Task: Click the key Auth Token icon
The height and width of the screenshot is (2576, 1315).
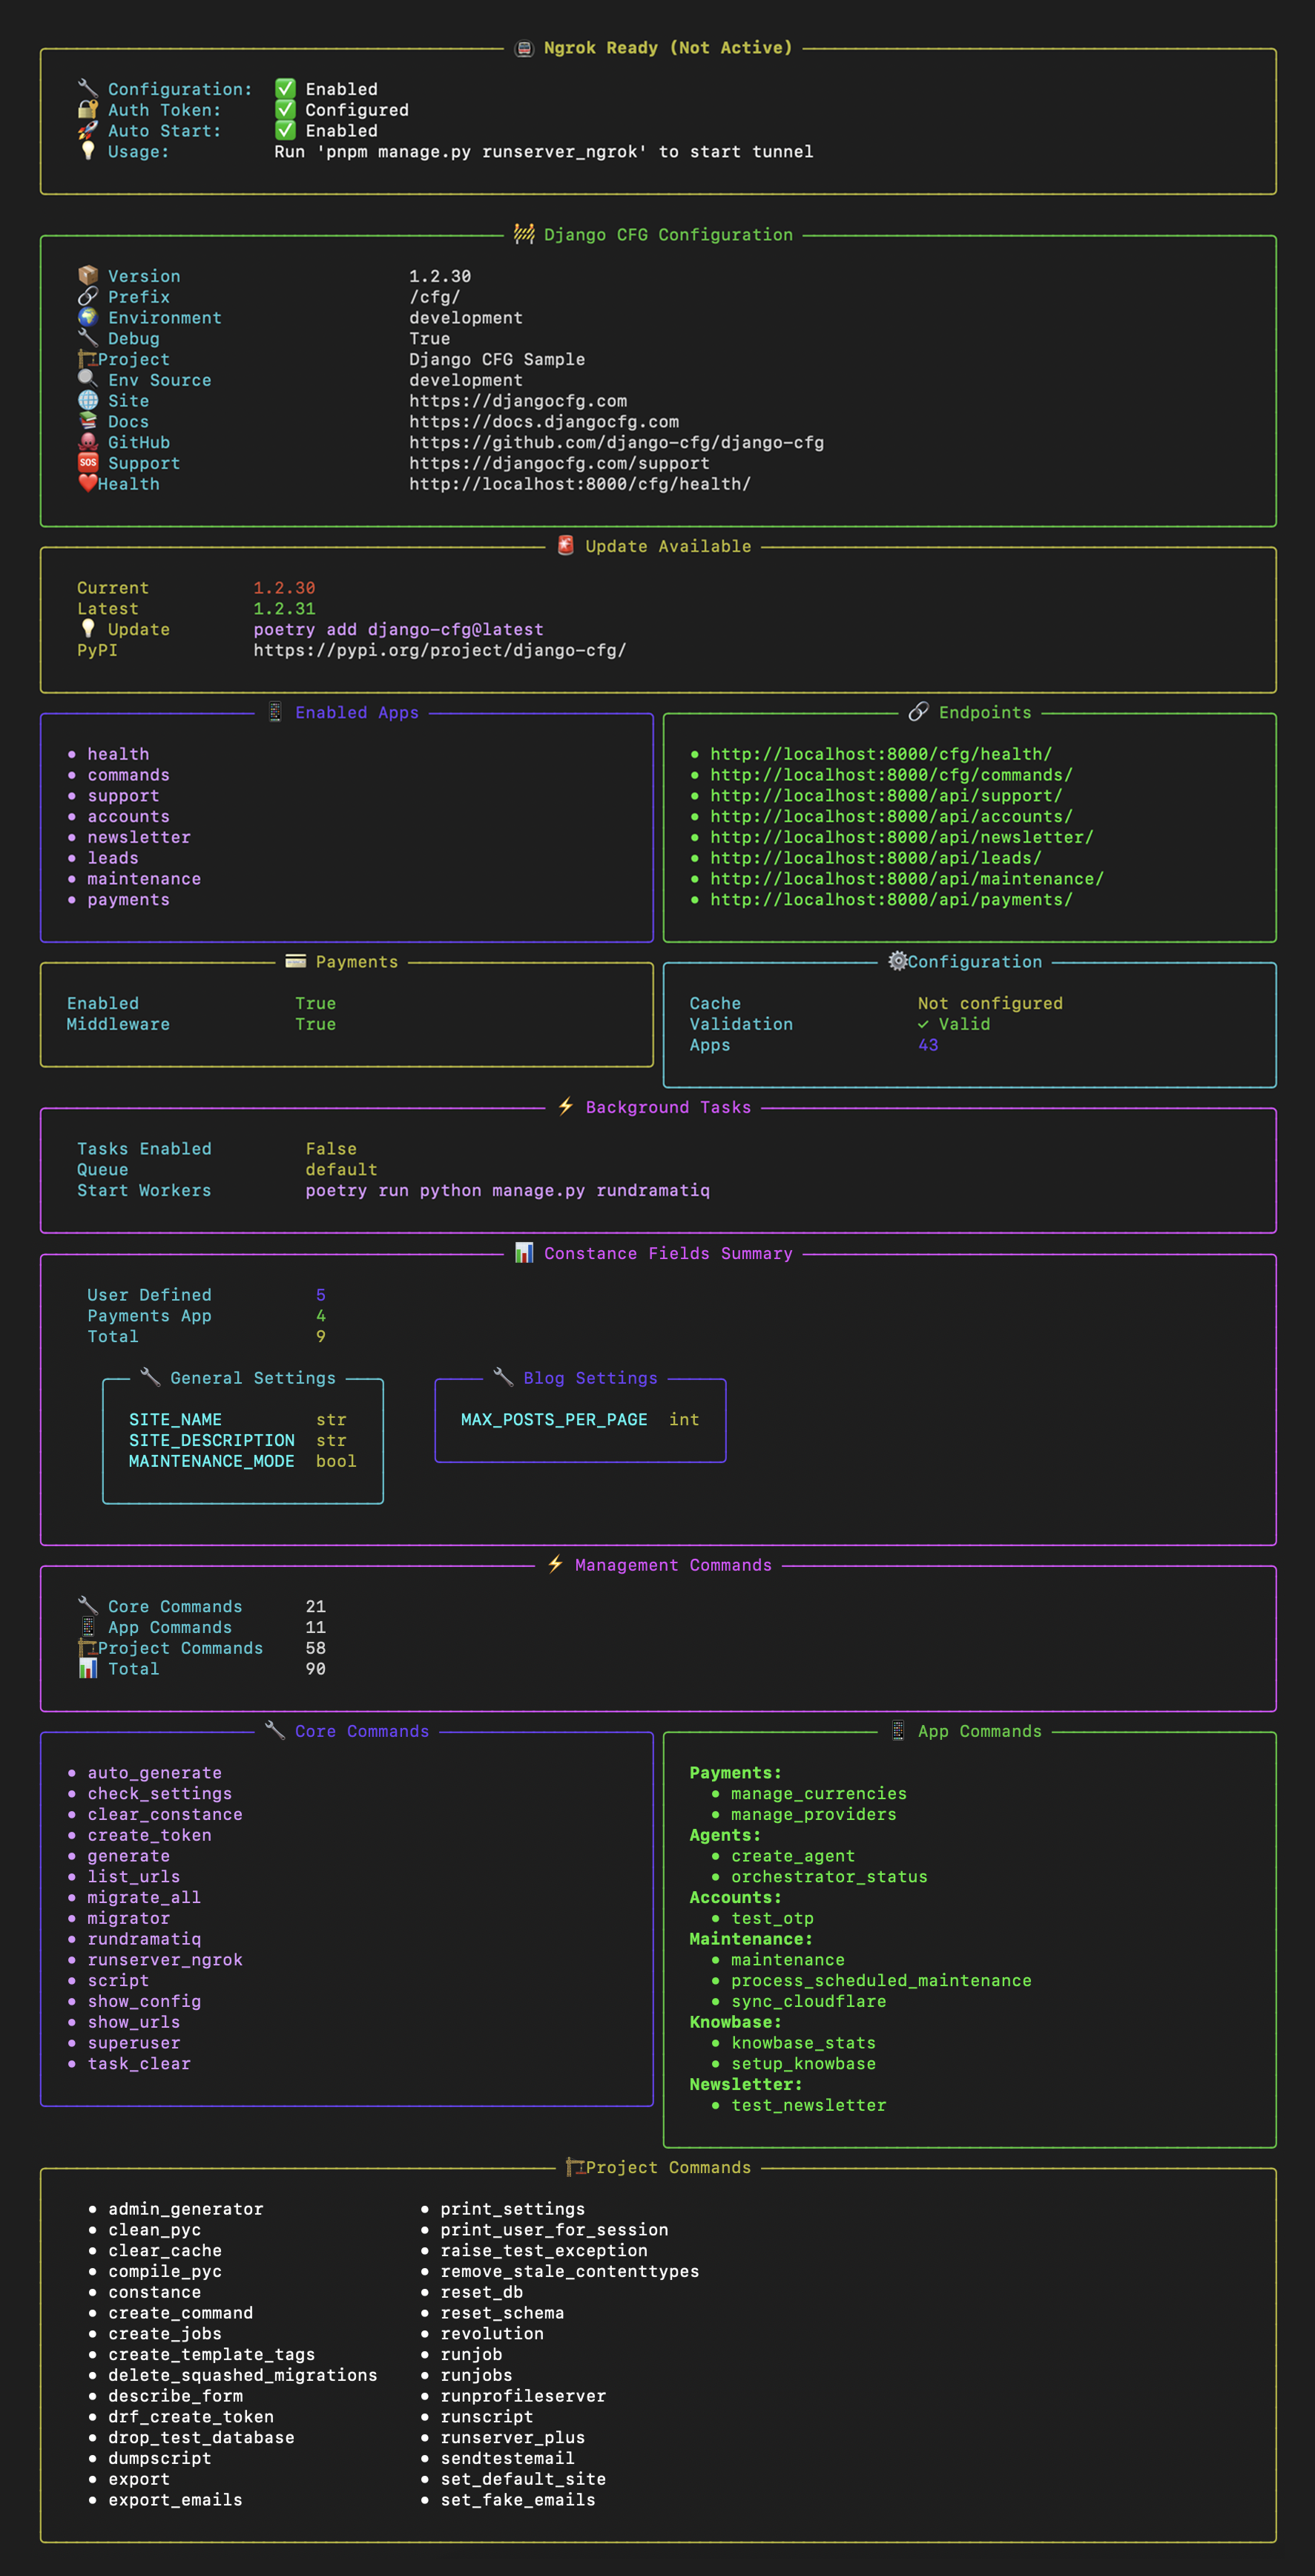Action: [88, 110]
